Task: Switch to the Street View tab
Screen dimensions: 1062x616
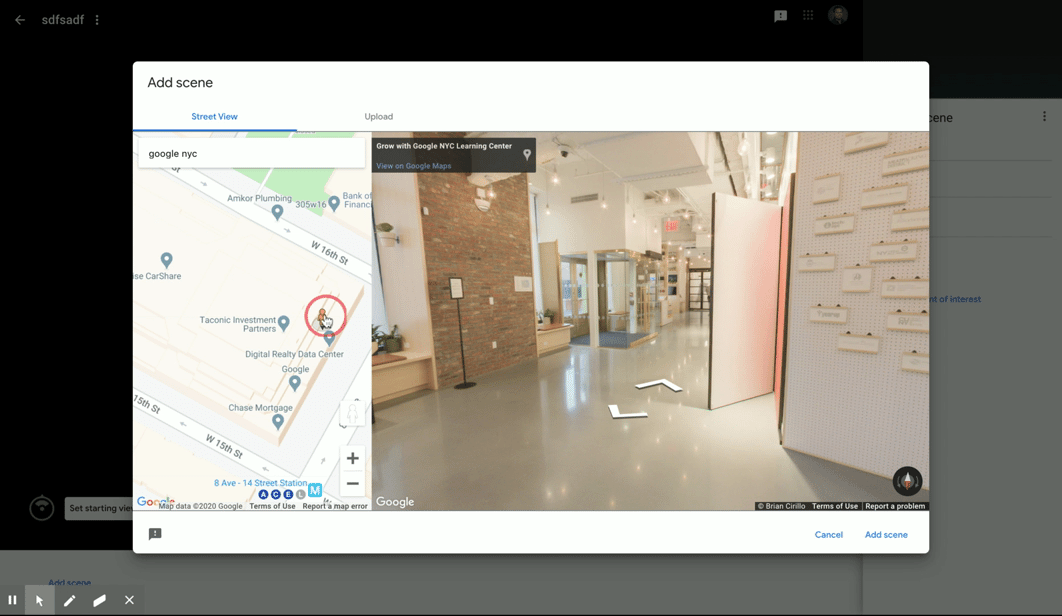Action: 214,117
